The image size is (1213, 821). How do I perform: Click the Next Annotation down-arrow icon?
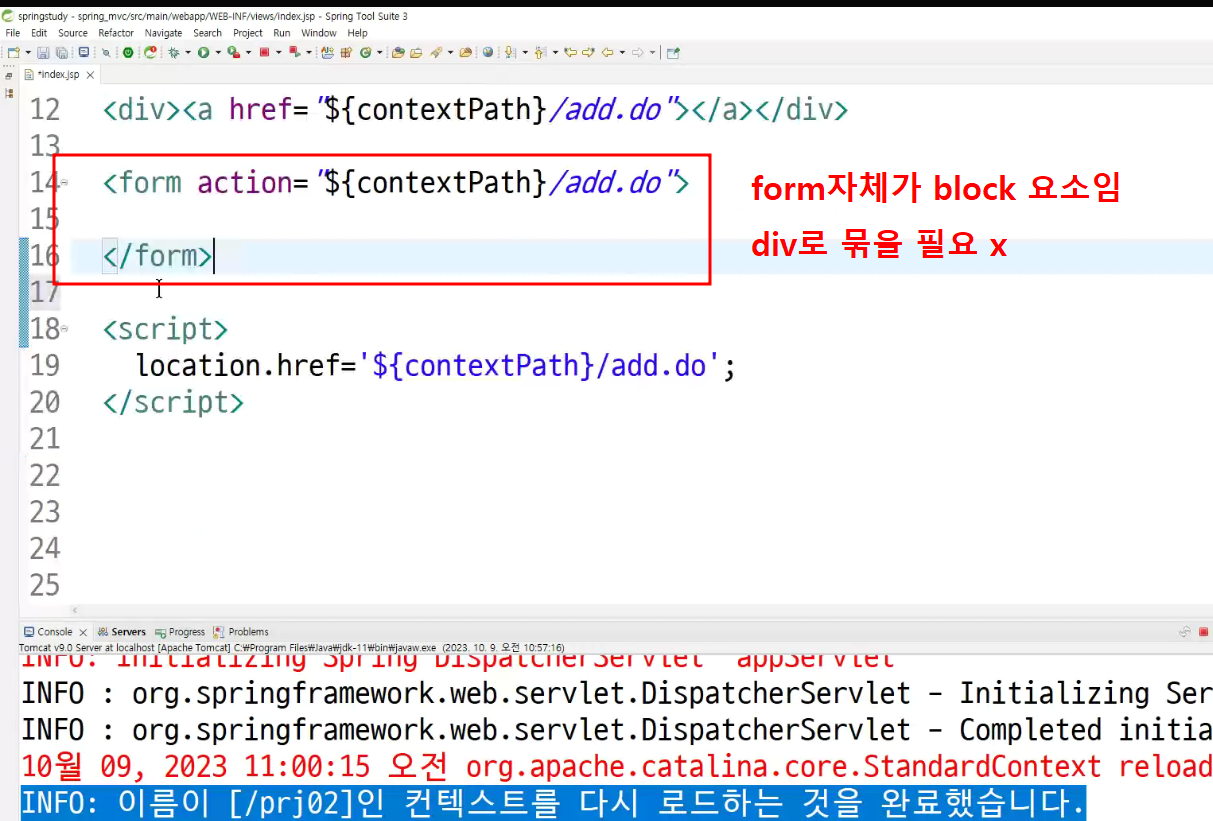coord(509,52)
